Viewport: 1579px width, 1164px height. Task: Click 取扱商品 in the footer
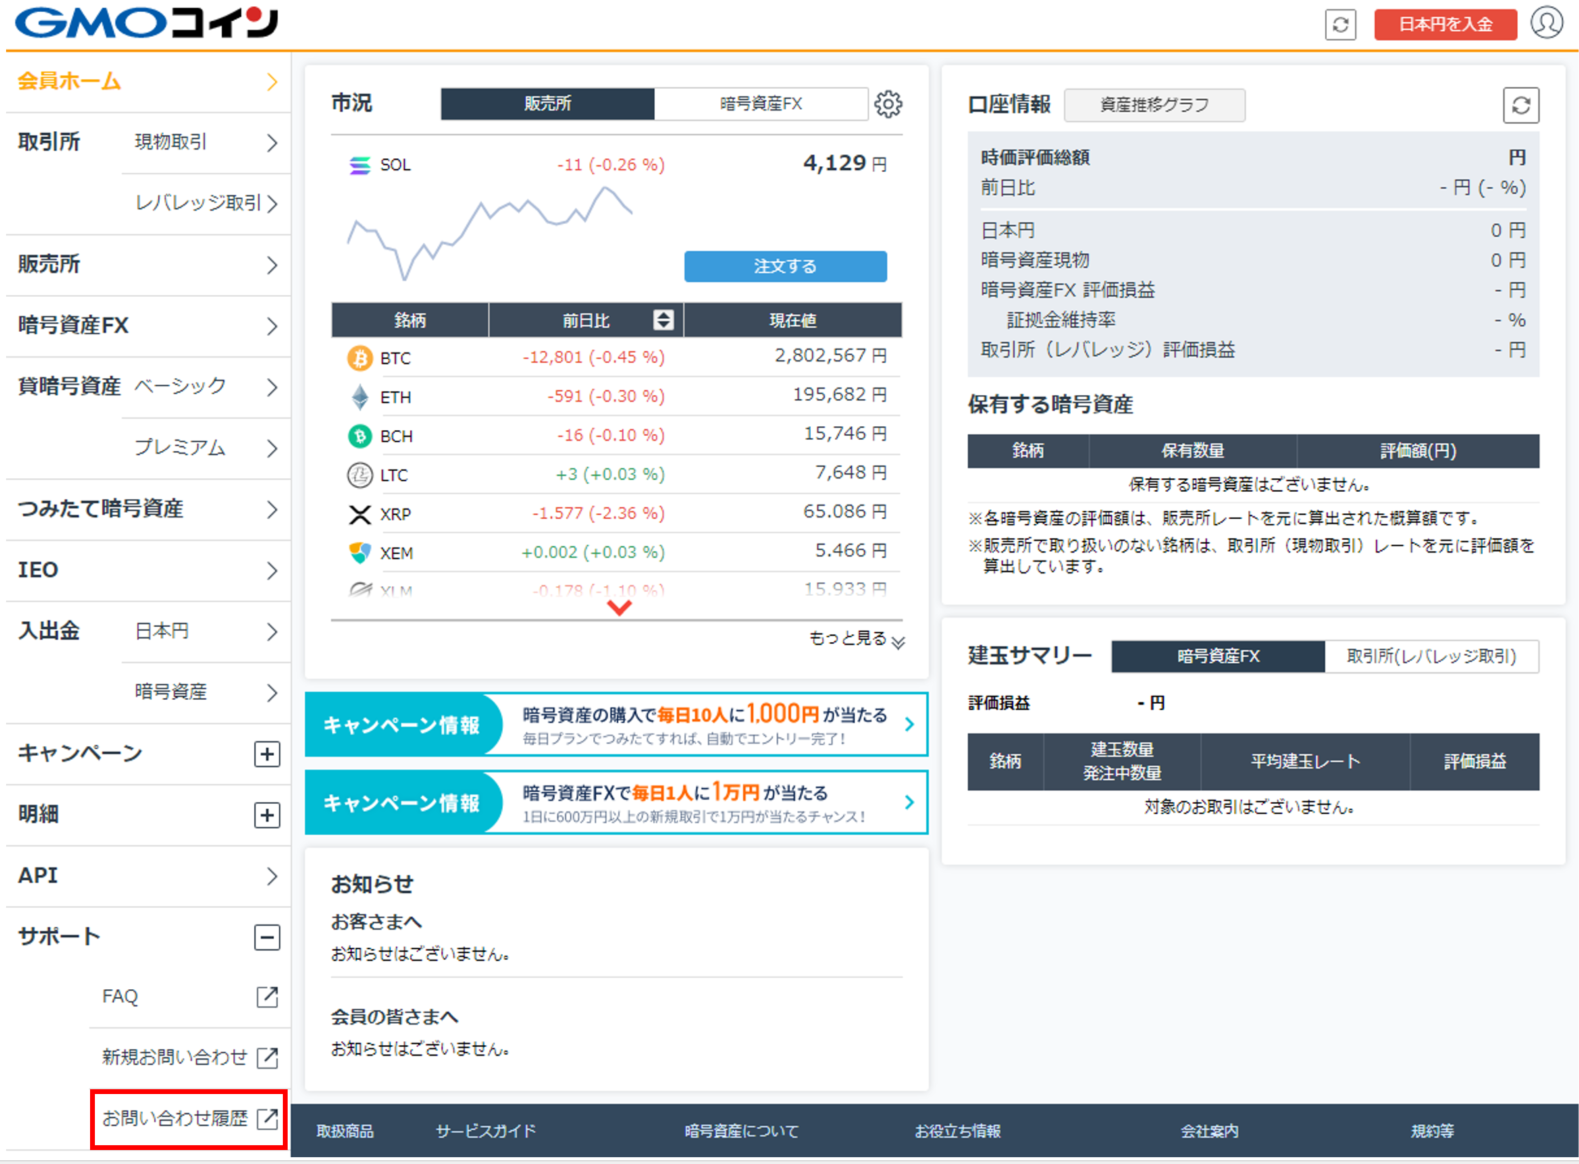(x=345, y=1131)
